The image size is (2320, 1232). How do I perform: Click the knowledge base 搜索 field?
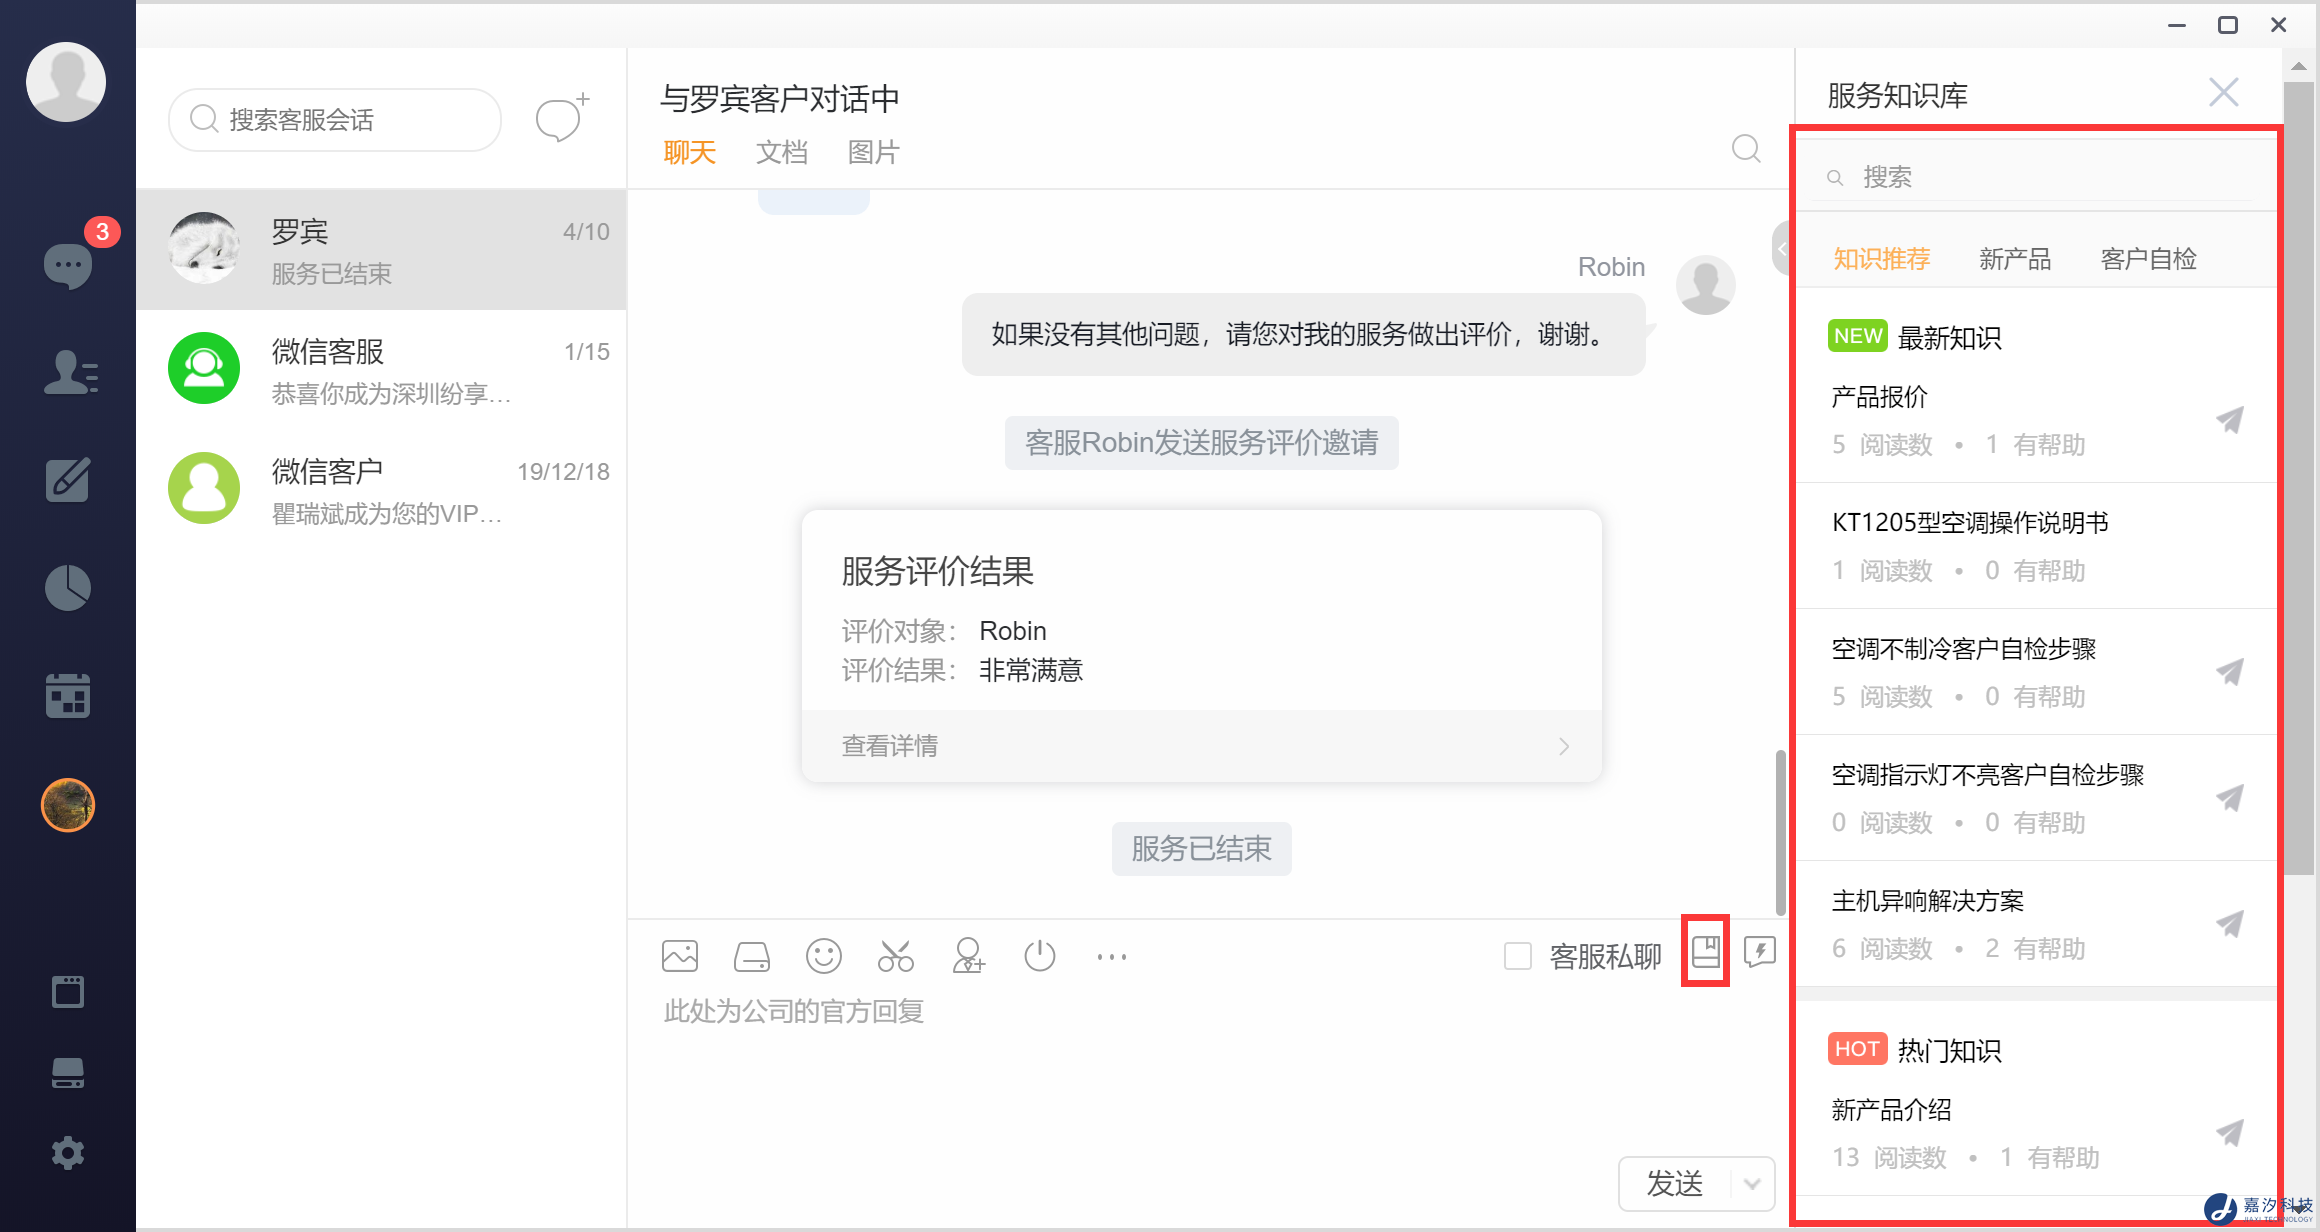pyautogui.click(x=2033, y=177)
